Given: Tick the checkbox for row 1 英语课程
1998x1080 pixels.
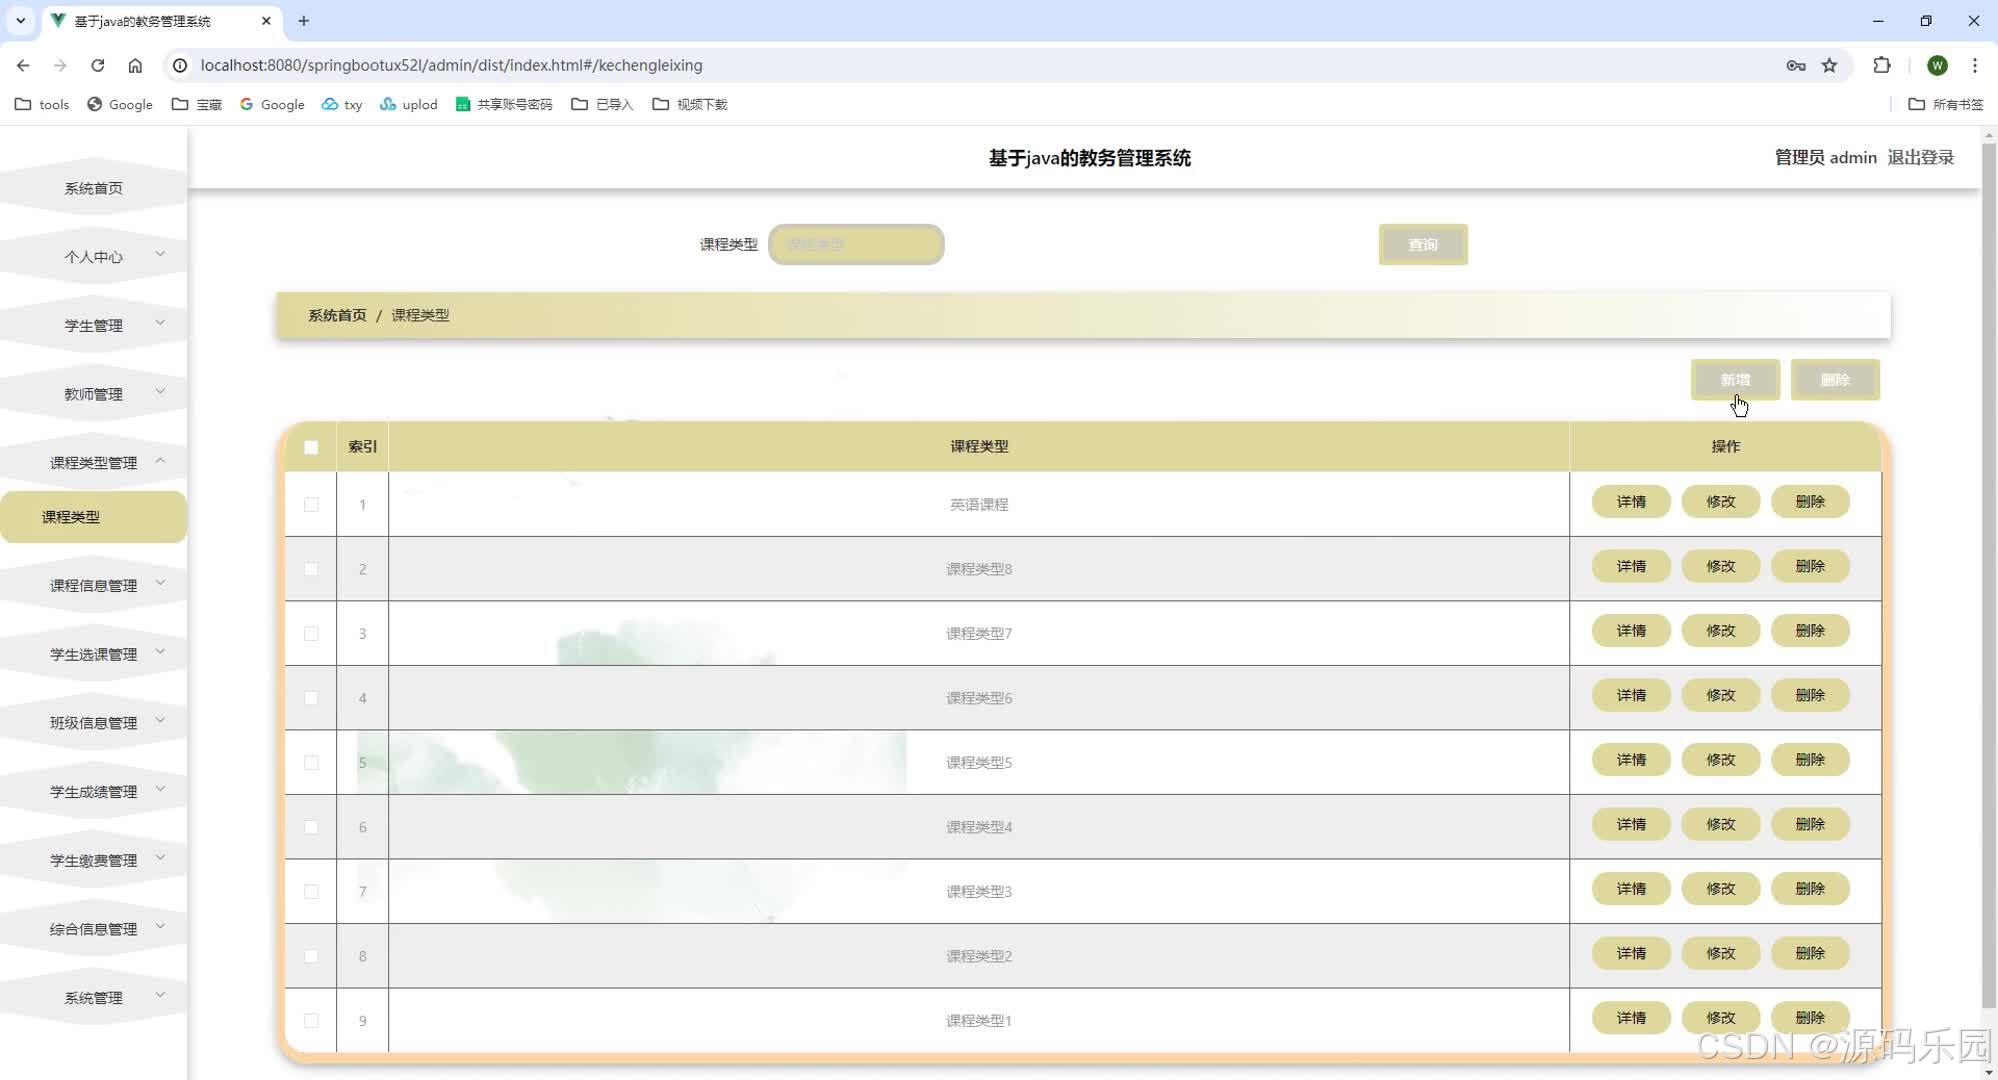Looking at the screenshot, I should click(311, 504).
